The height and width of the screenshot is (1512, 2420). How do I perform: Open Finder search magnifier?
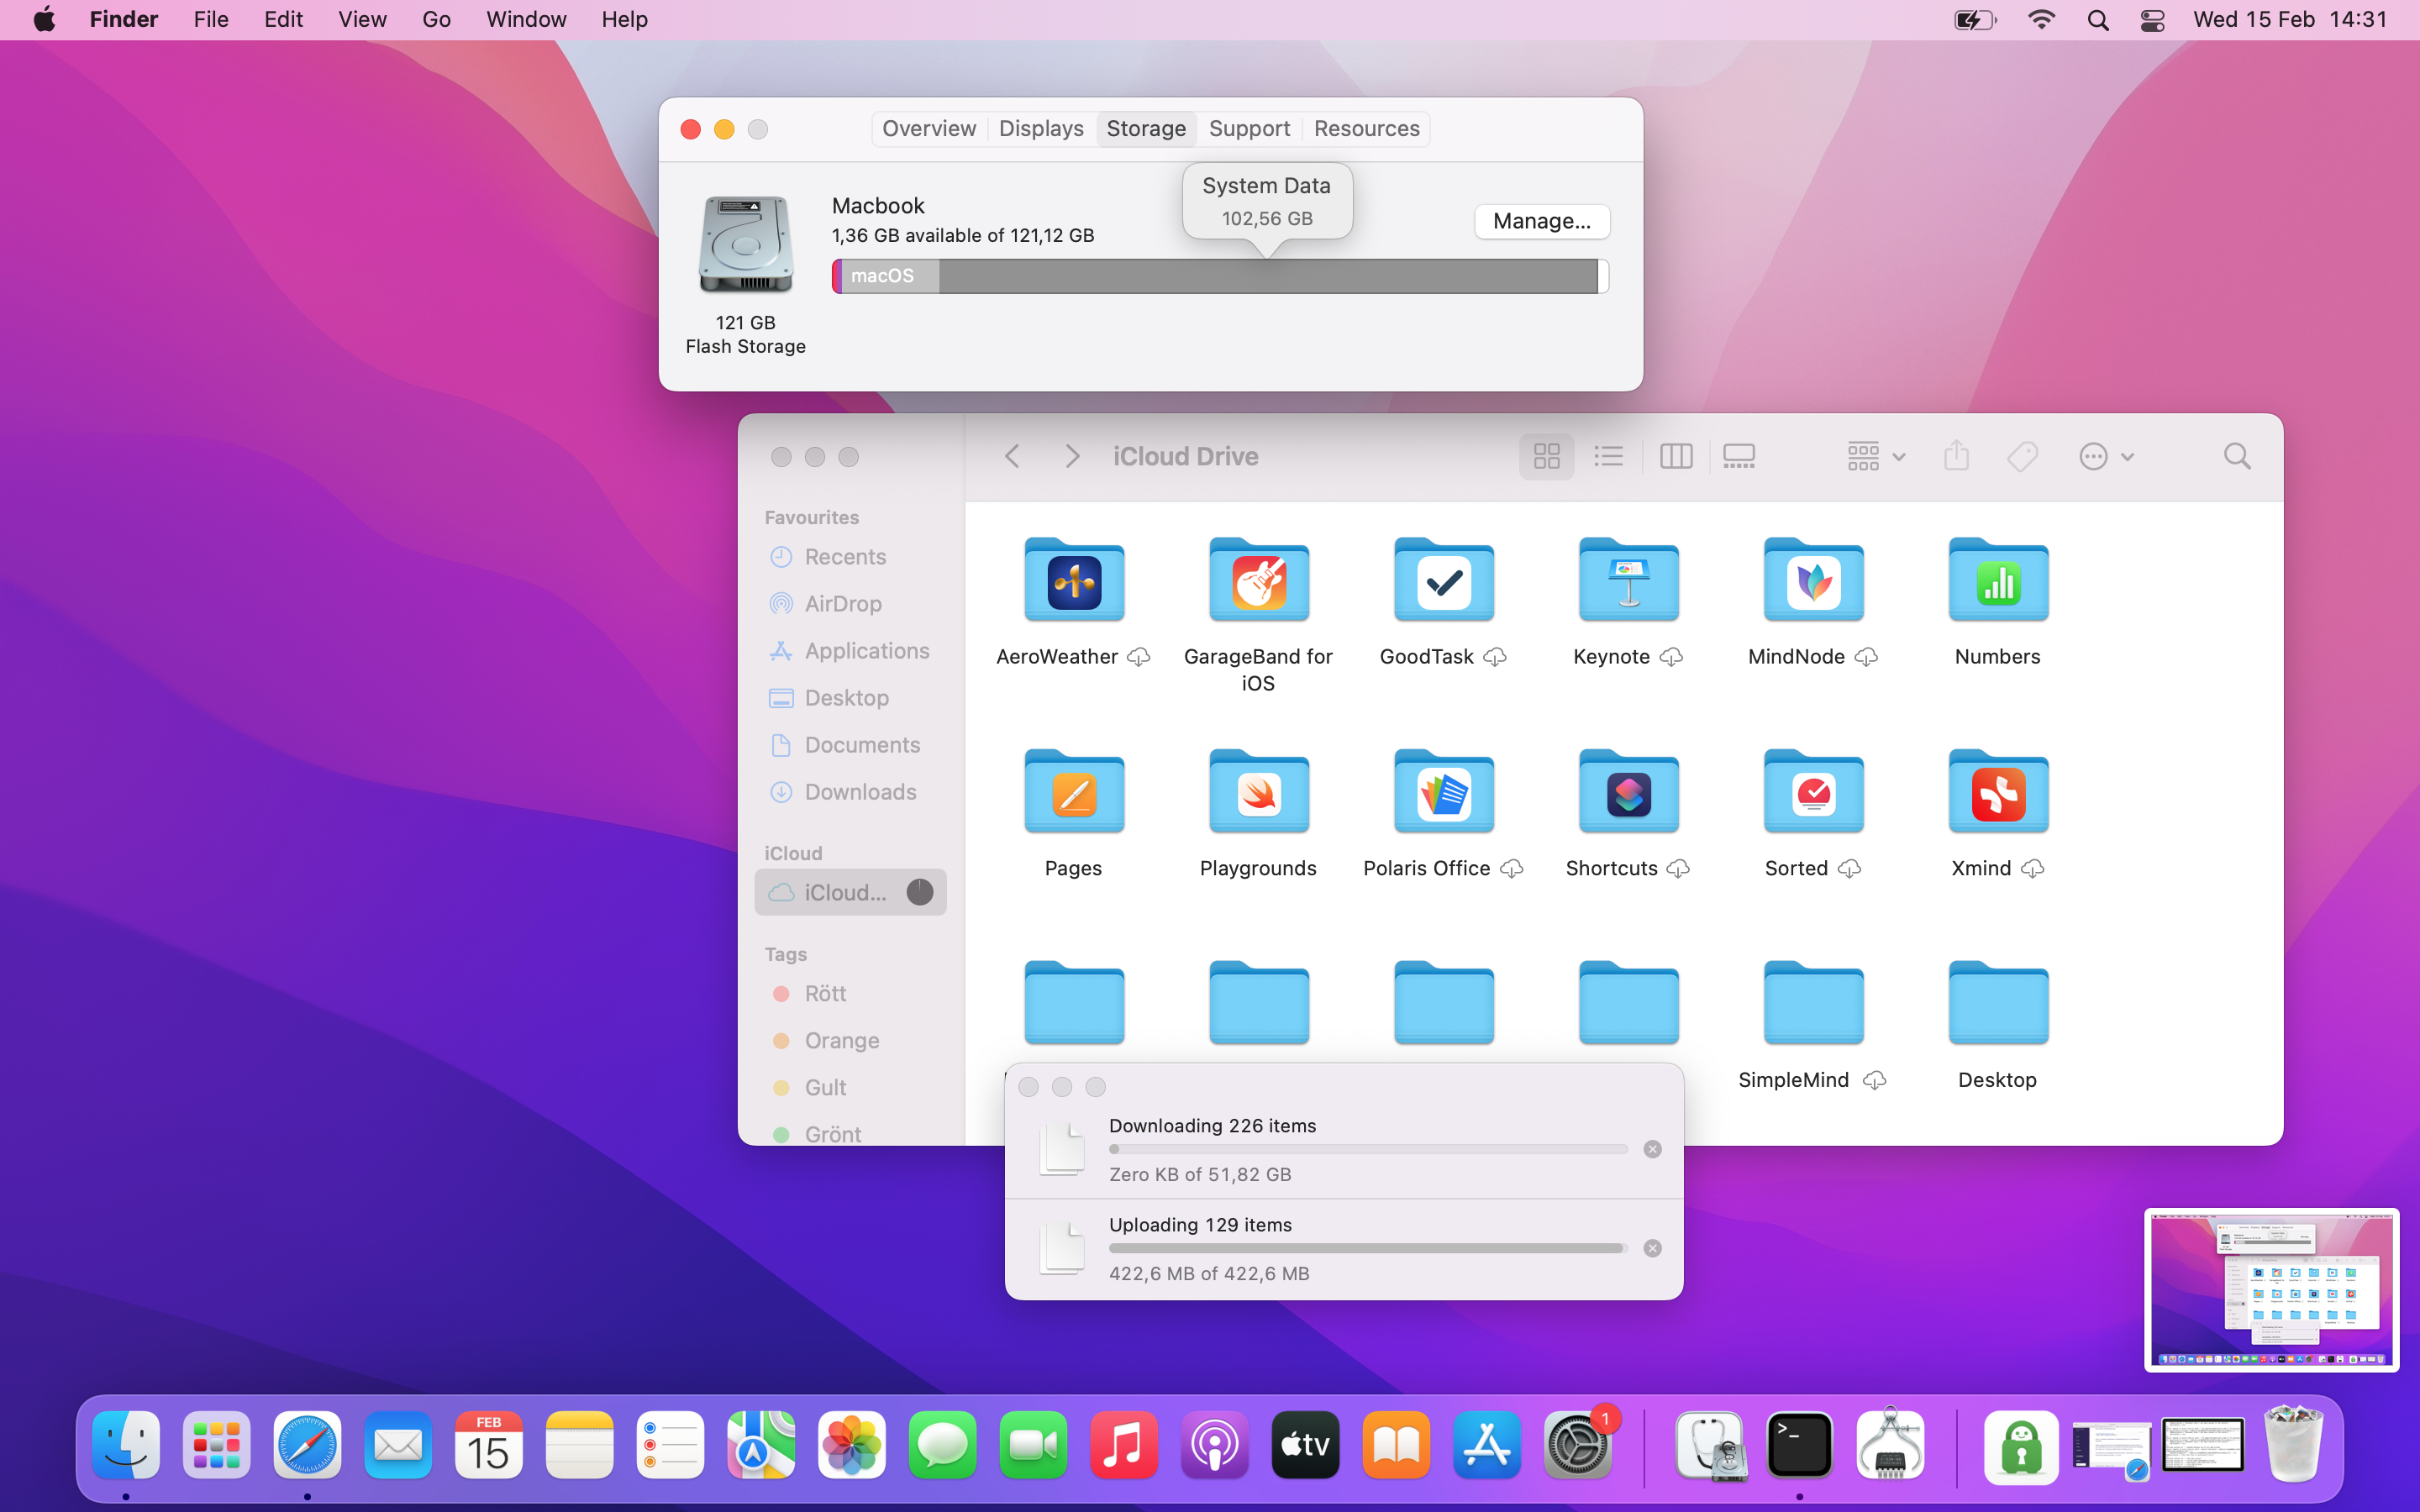[2237, 457]
